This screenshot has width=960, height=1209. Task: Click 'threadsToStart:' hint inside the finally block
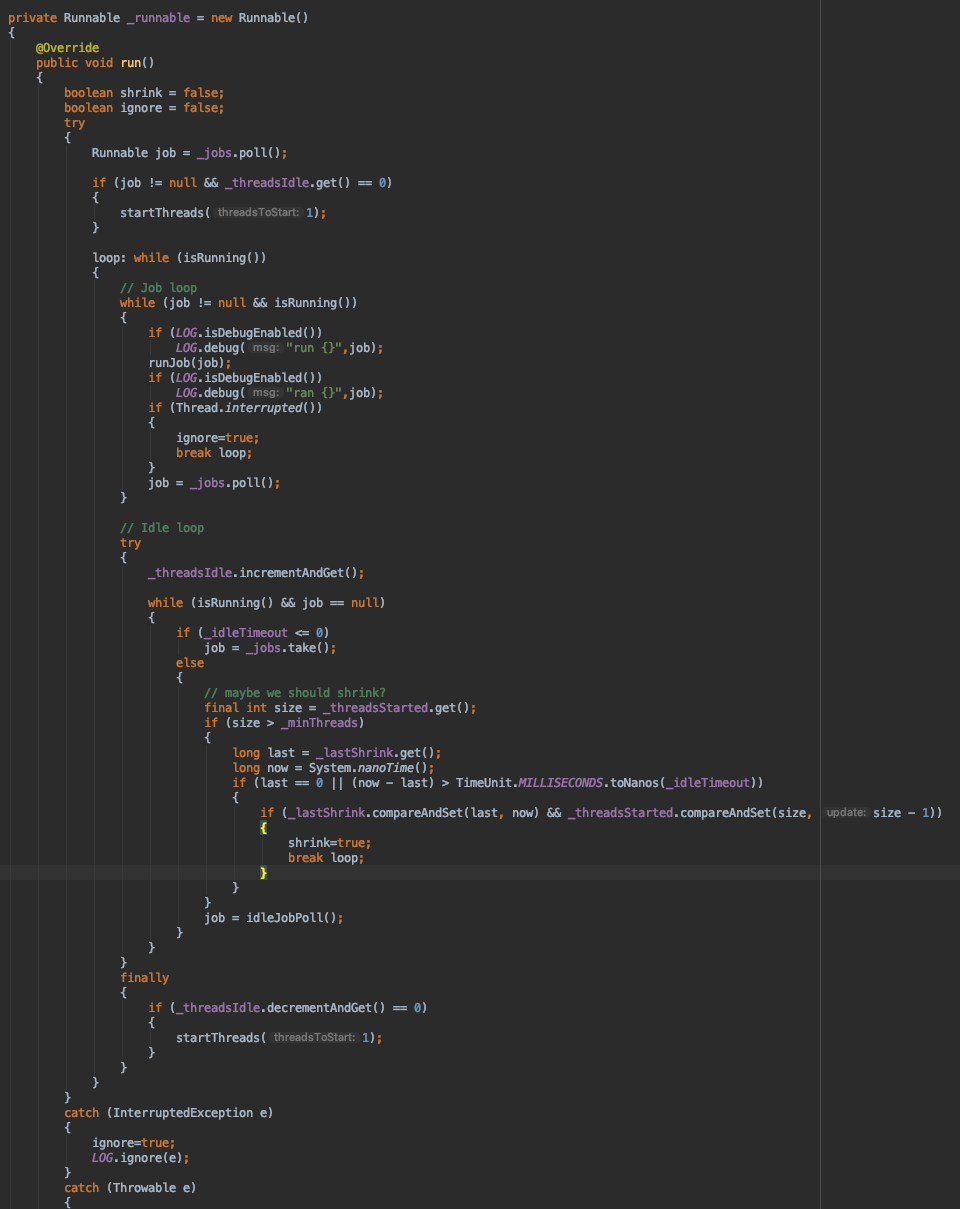315,1038
